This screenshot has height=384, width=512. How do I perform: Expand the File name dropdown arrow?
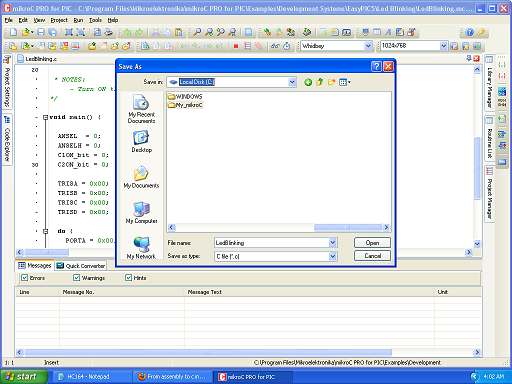332,243
